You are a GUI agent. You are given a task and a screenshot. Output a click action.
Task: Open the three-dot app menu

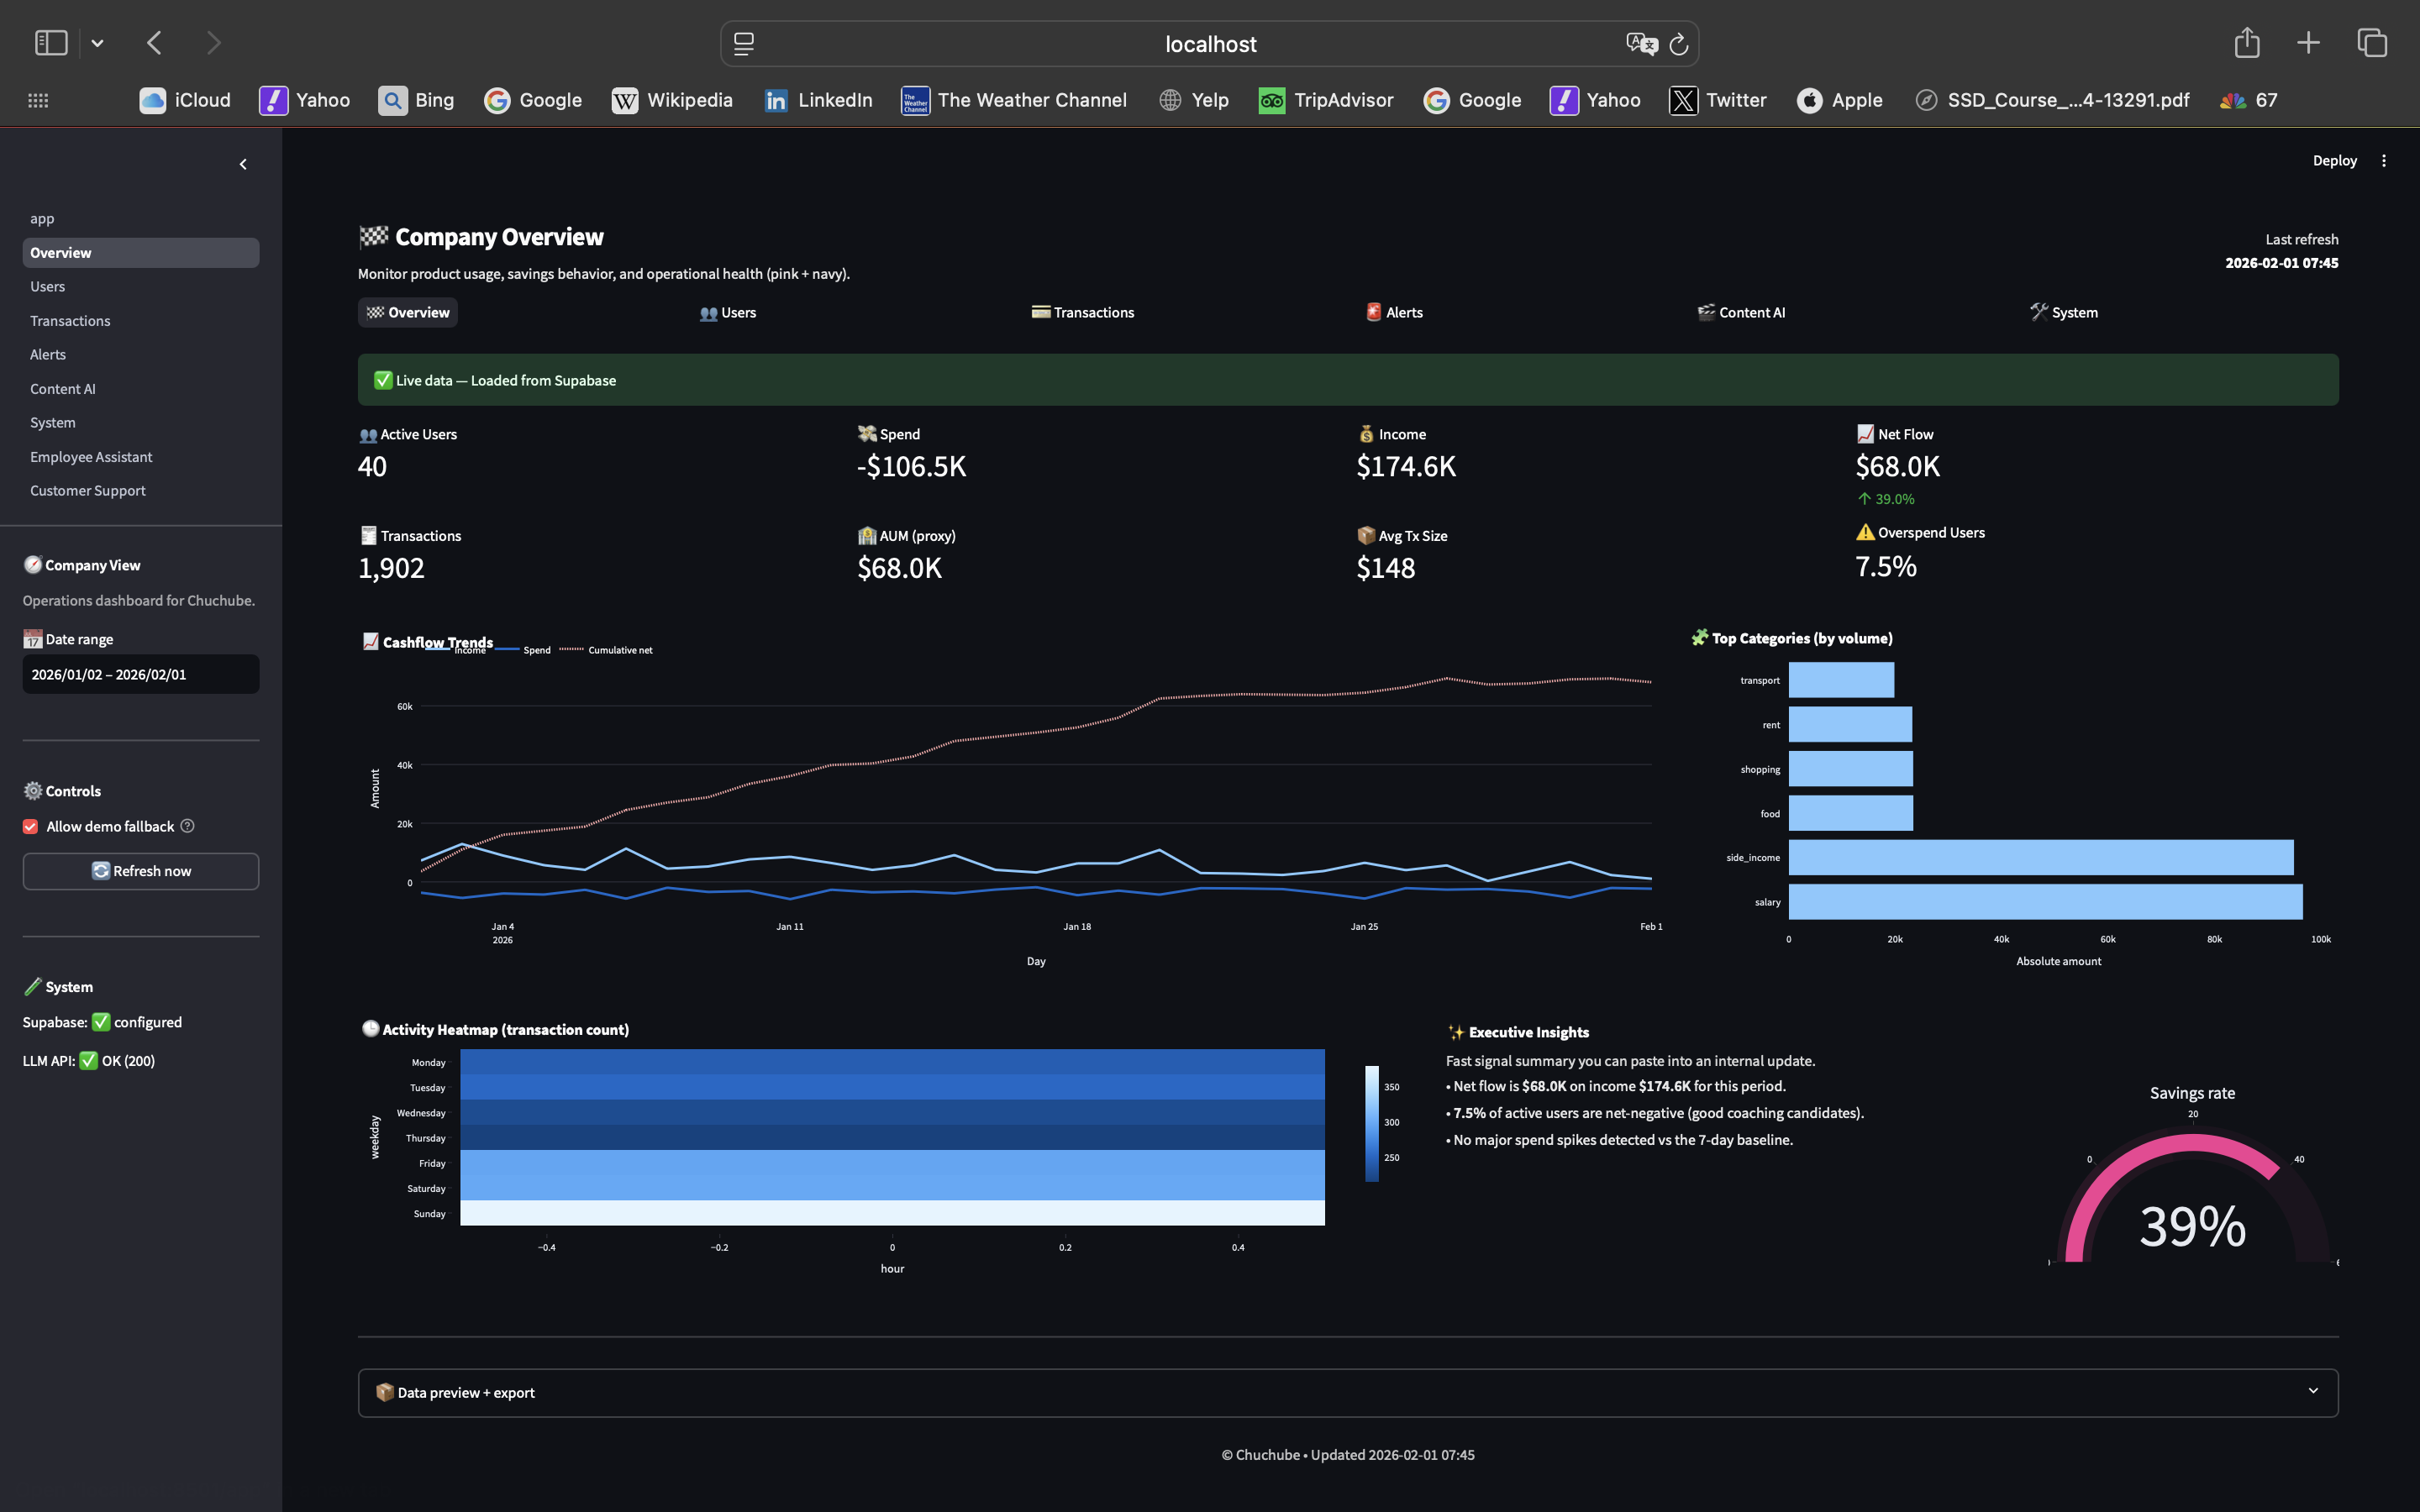tap(2384, 161)
